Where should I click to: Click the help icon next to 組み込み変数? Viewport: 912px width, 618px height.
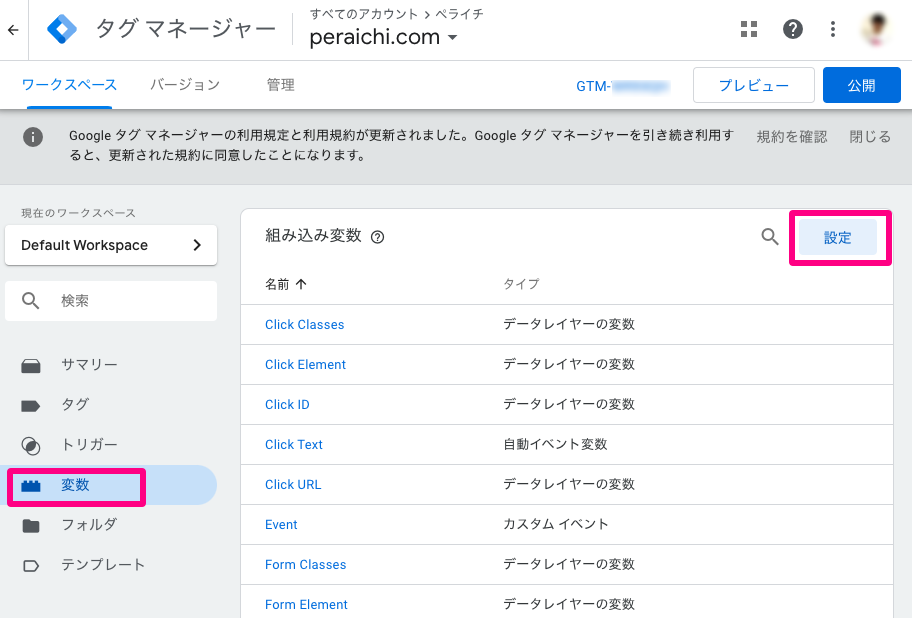click(x=377, y=237)
